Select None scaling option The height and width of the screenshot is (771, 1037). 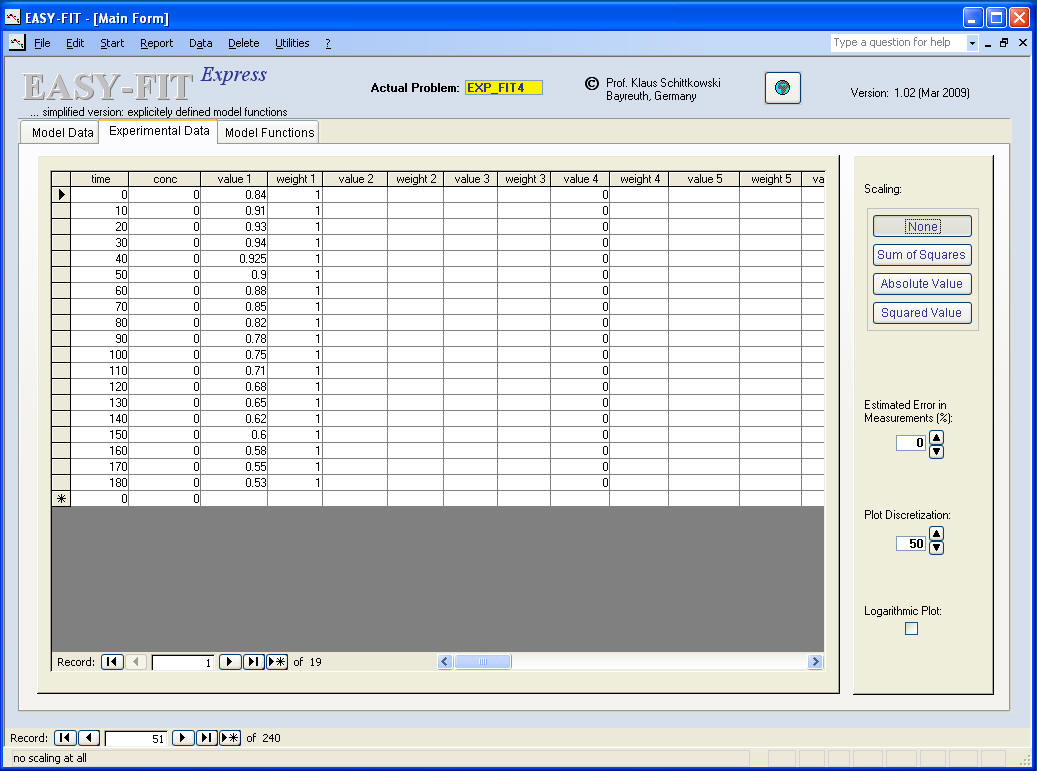[x=922, y=227]
